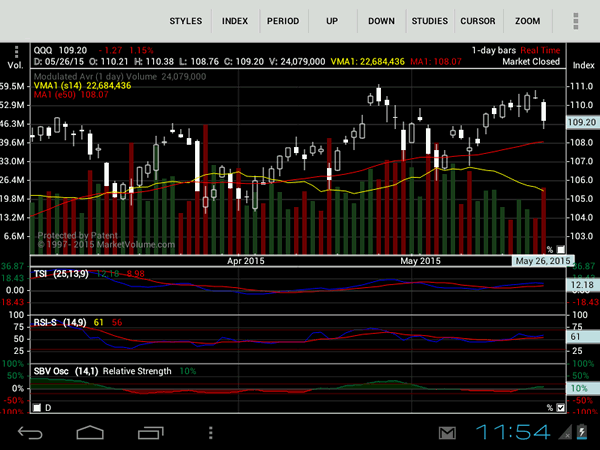Open the overflow menu at top right
Screen dimensions: 600x450
[x=576, y=21]
